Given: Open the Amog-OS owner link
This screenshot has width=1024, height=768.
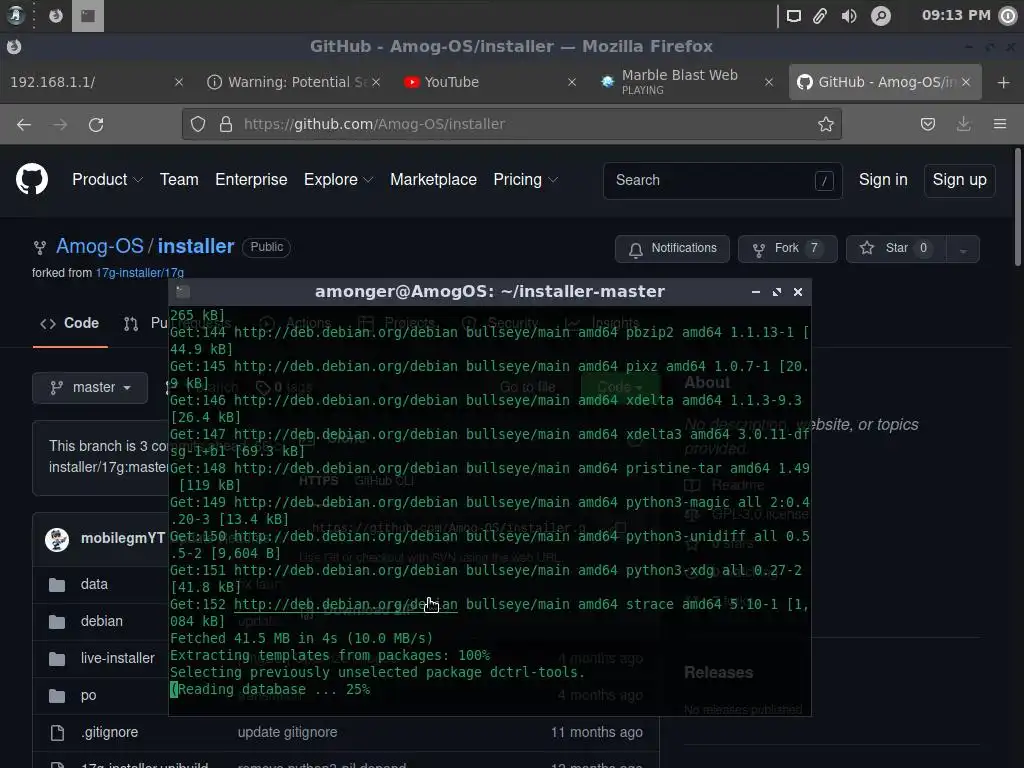Looking at the screenshot, I should pyautogui.click(x=99, y=246).
